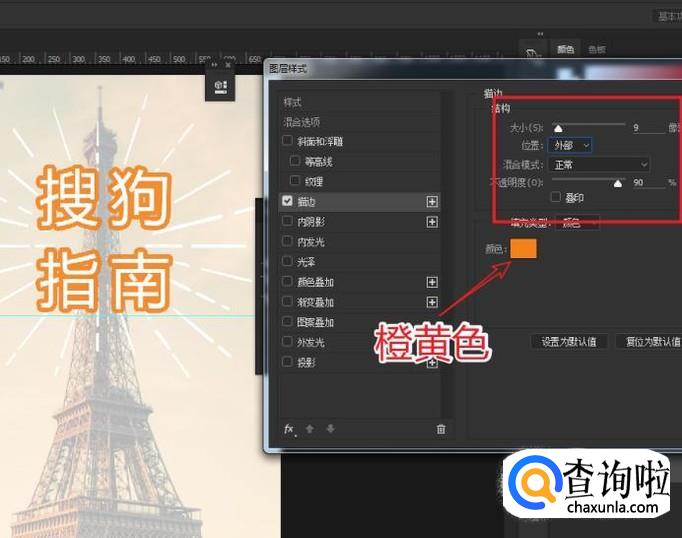Select 混合选项 in the styles list
Screen dimensions: 682x538
tap(301, 122)
